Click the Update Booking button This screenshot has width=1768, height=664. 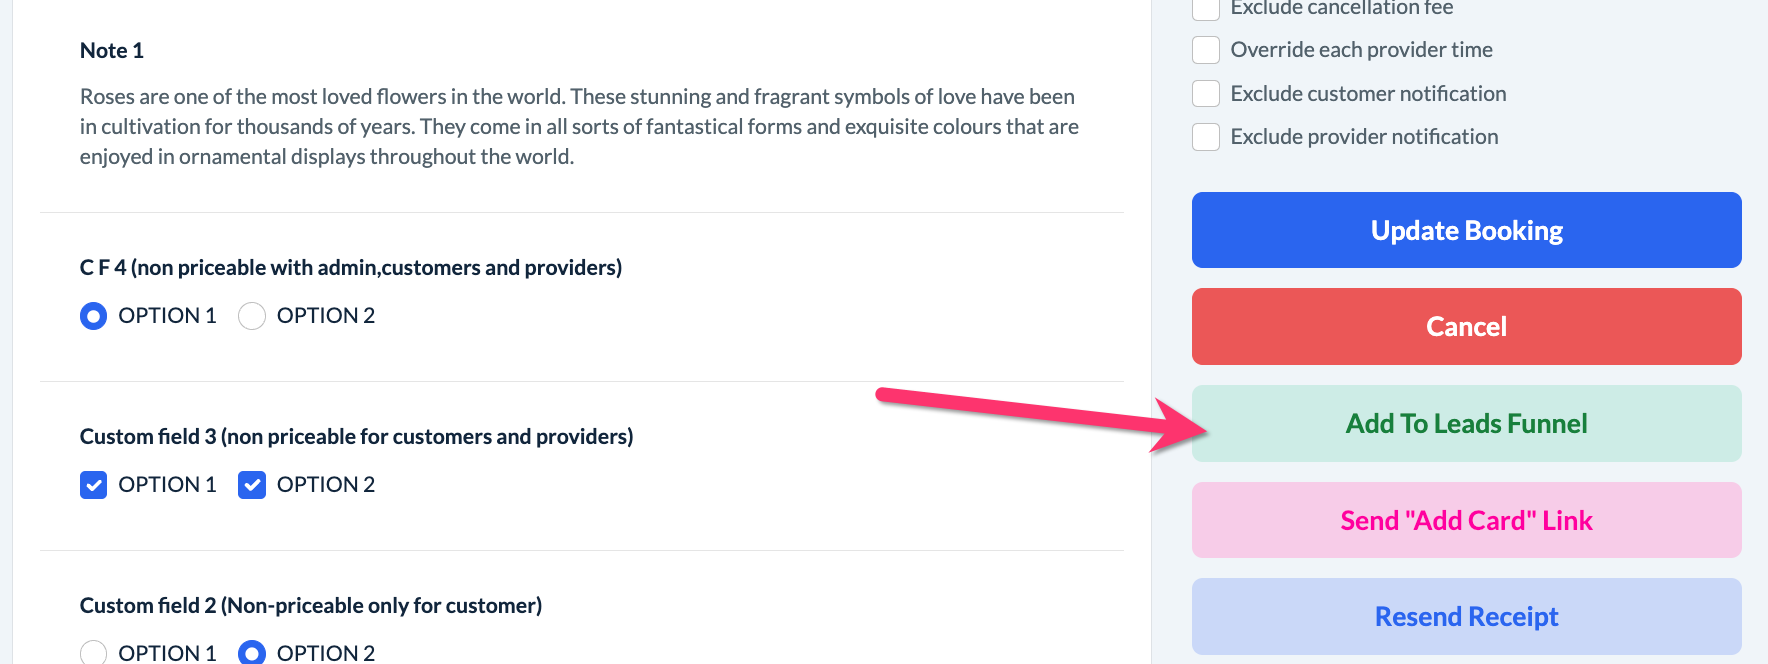click(1466, 230)
